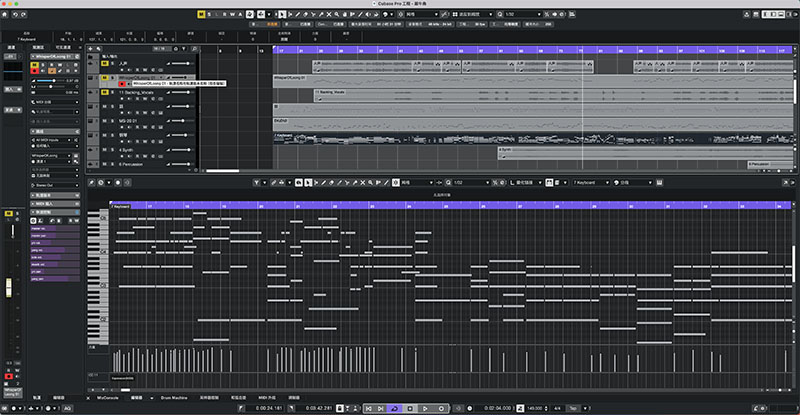Viewport: 800px width, 415px height.
Task: Toggle the Inspector yellow Mute button
Action: pos(35,65)
